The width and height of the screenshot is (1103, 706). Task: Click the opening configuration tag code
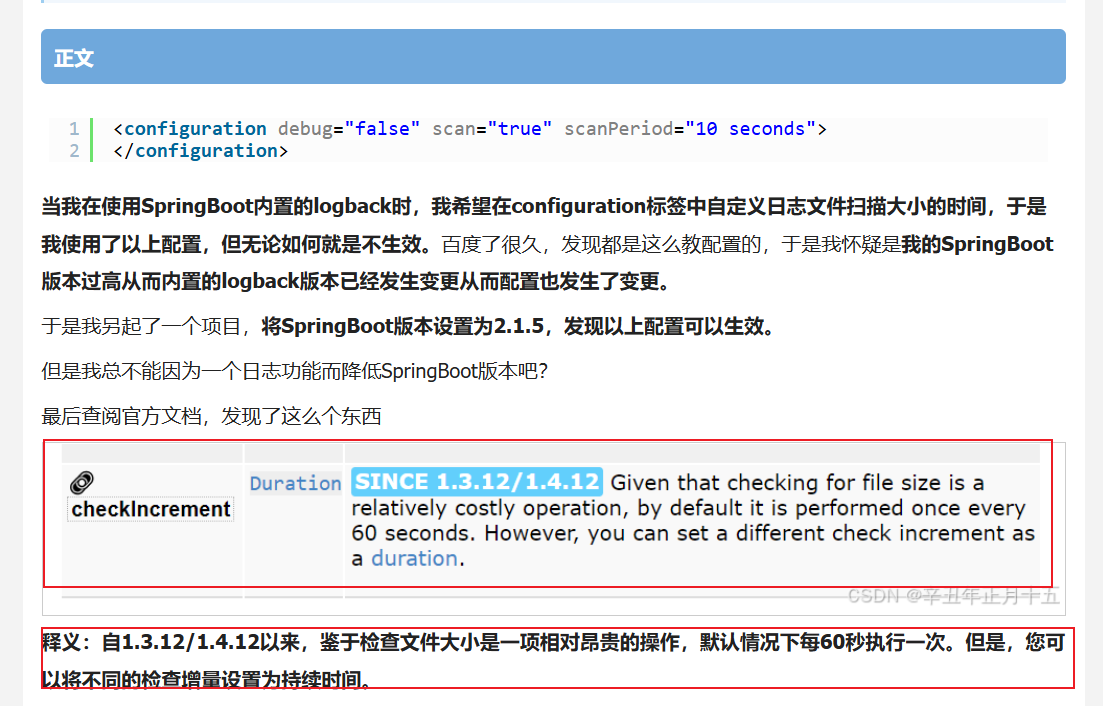point(470,129)
